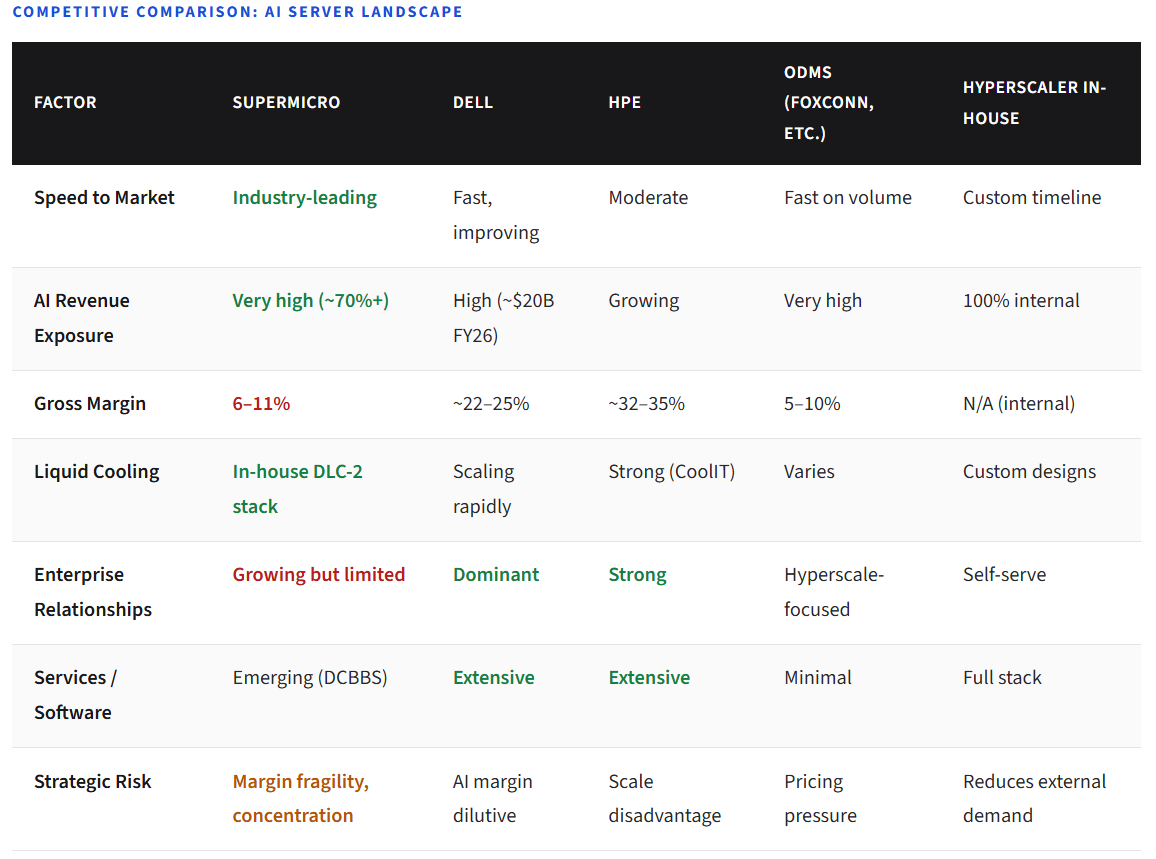This screenshot has height=859, width=1156.
Task: Click the Competitive Comparison: AI Server Landscape heading
Action: click(x=237, y=12)
